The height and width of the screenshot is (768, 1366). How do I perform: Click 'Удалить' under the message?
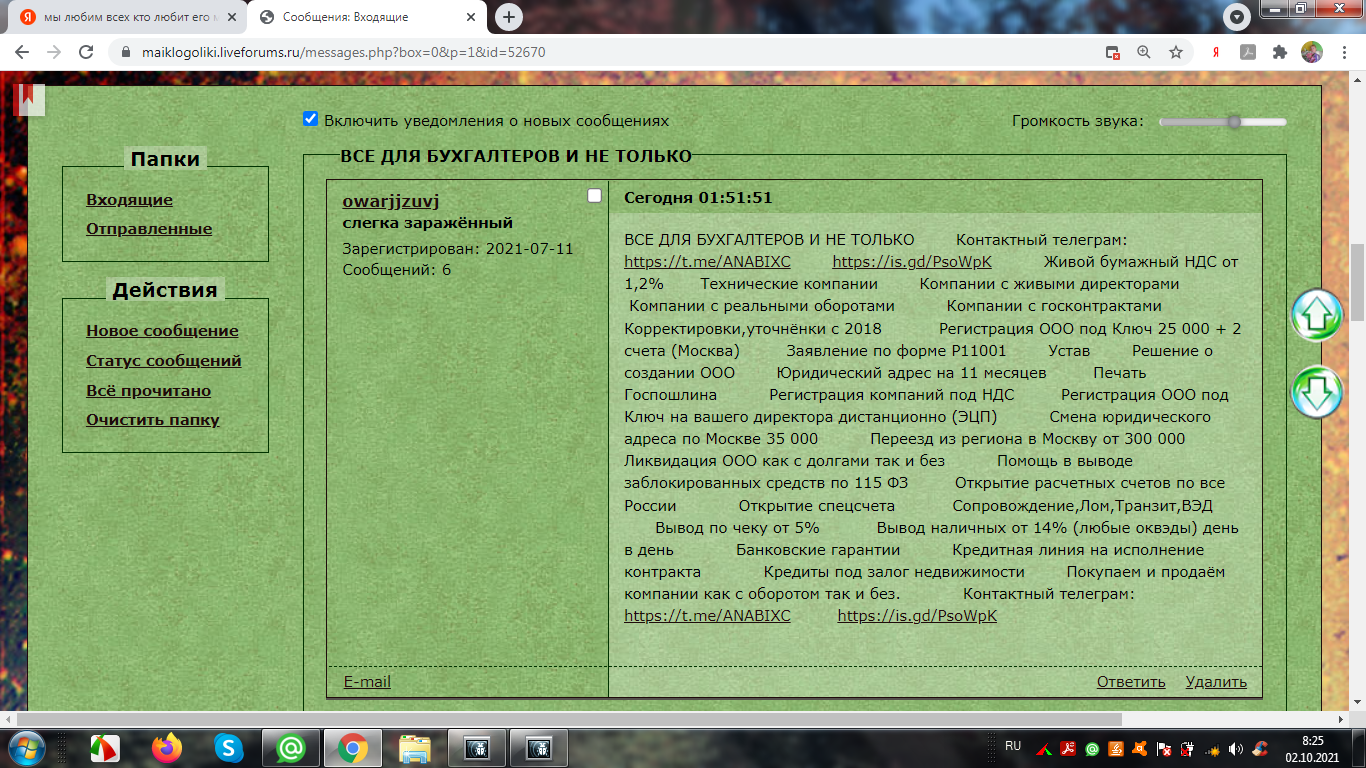pyautogui.click(x=1216, y=682)
